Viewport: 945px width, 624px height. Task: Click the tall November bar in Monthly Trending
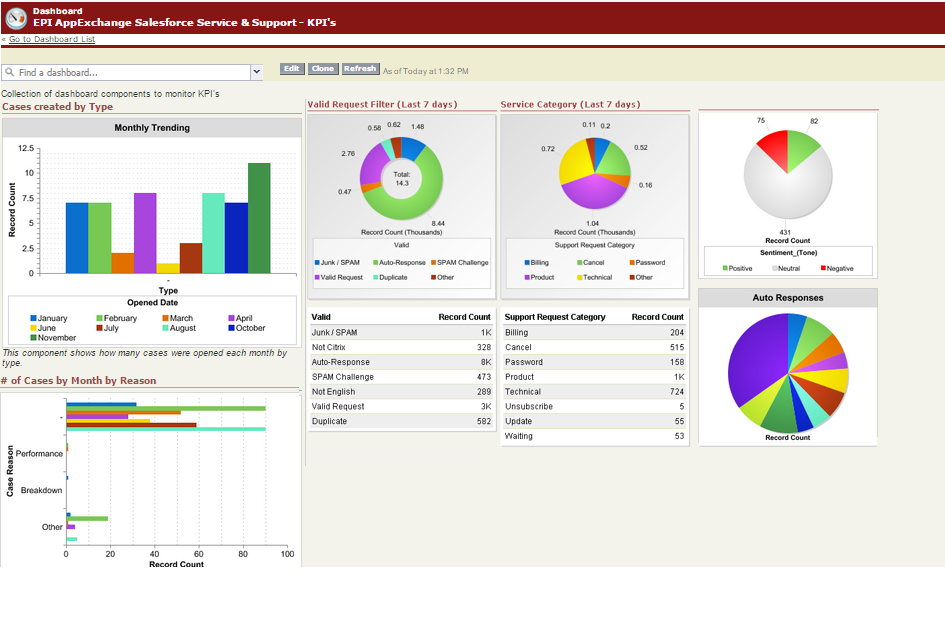click(x=259, y=218)
